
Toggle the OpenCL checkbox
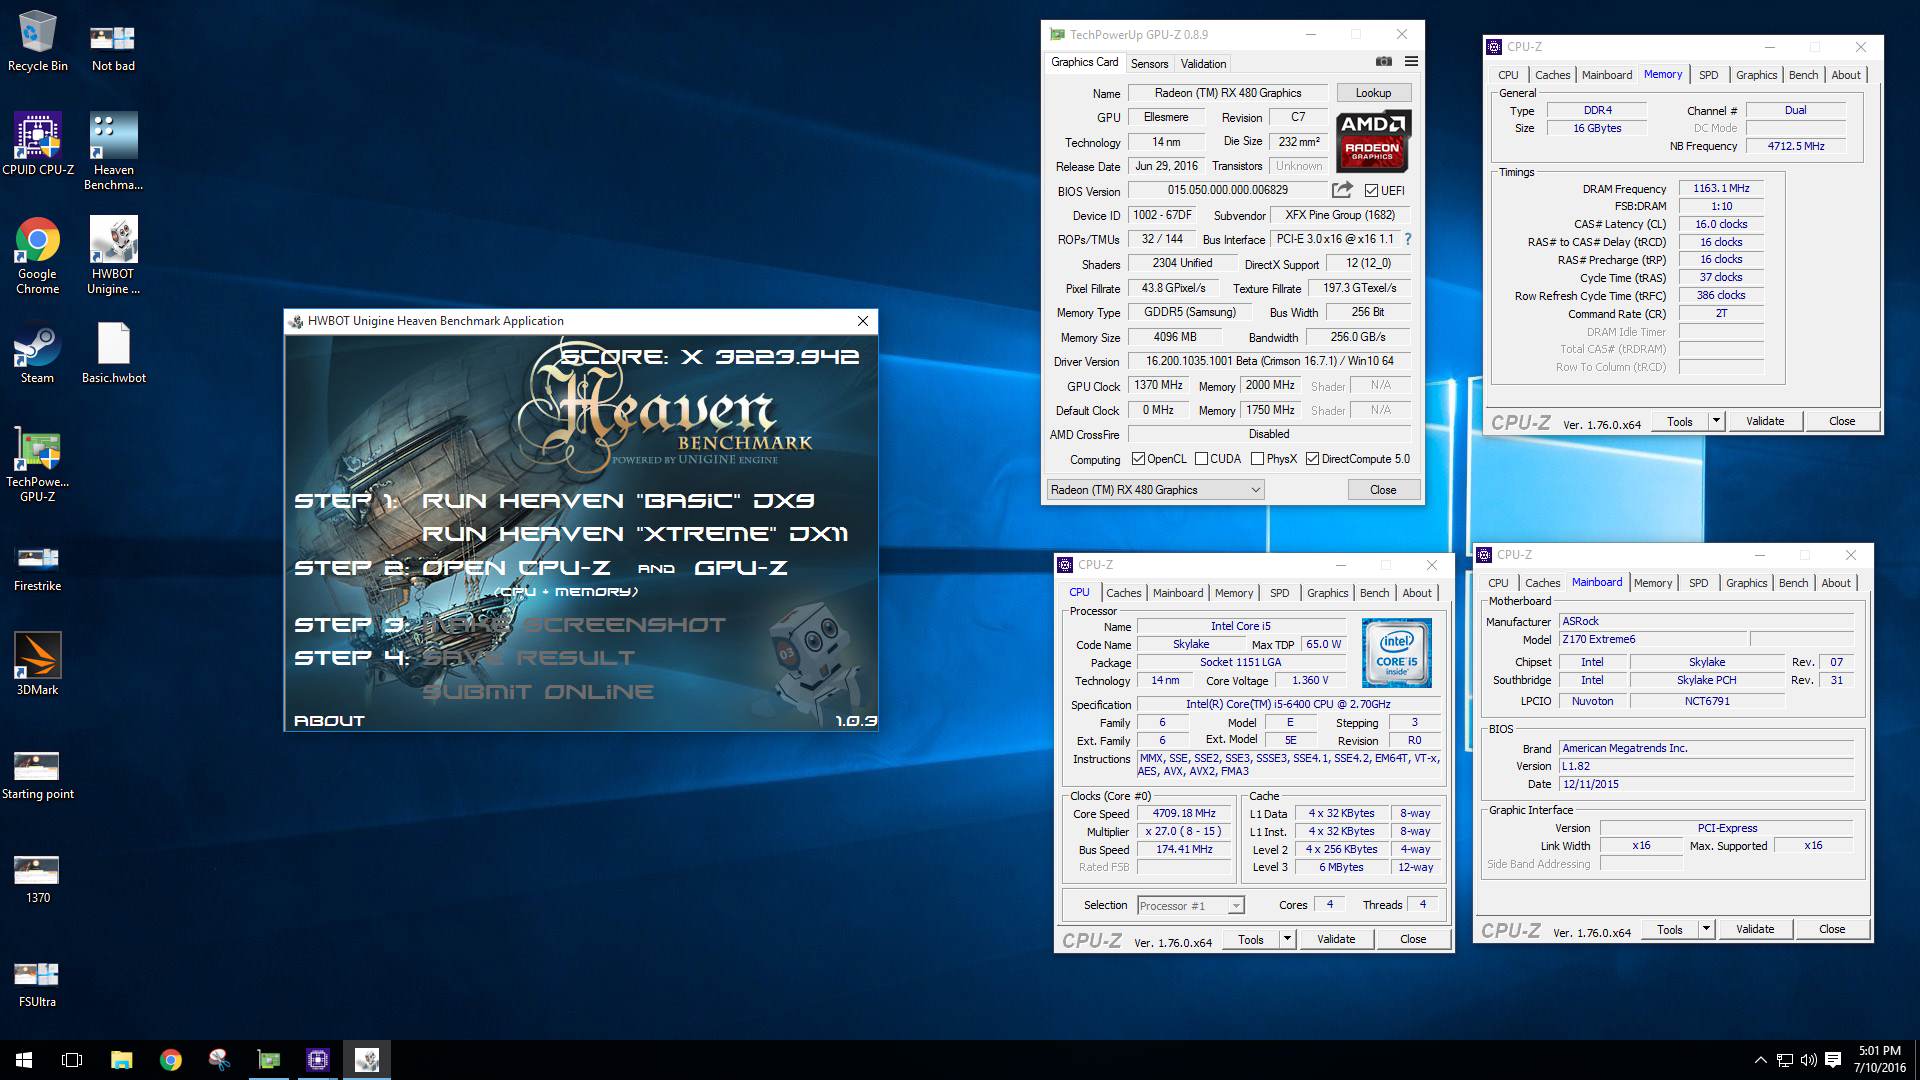click(x=1138, y=459)
